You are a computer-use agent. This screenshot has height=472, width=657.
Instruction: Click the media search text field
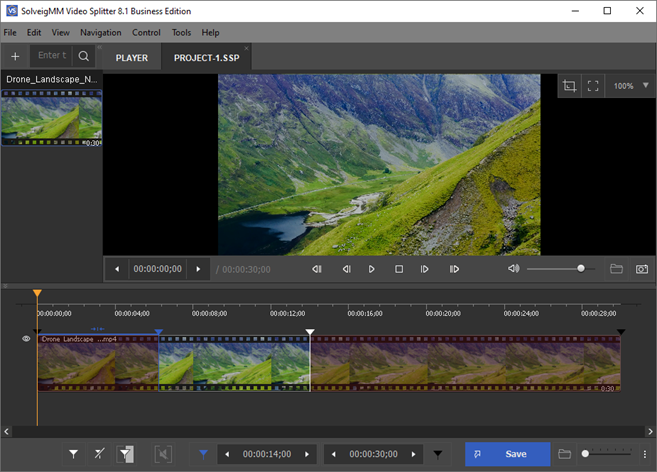(x=52, y=55)
